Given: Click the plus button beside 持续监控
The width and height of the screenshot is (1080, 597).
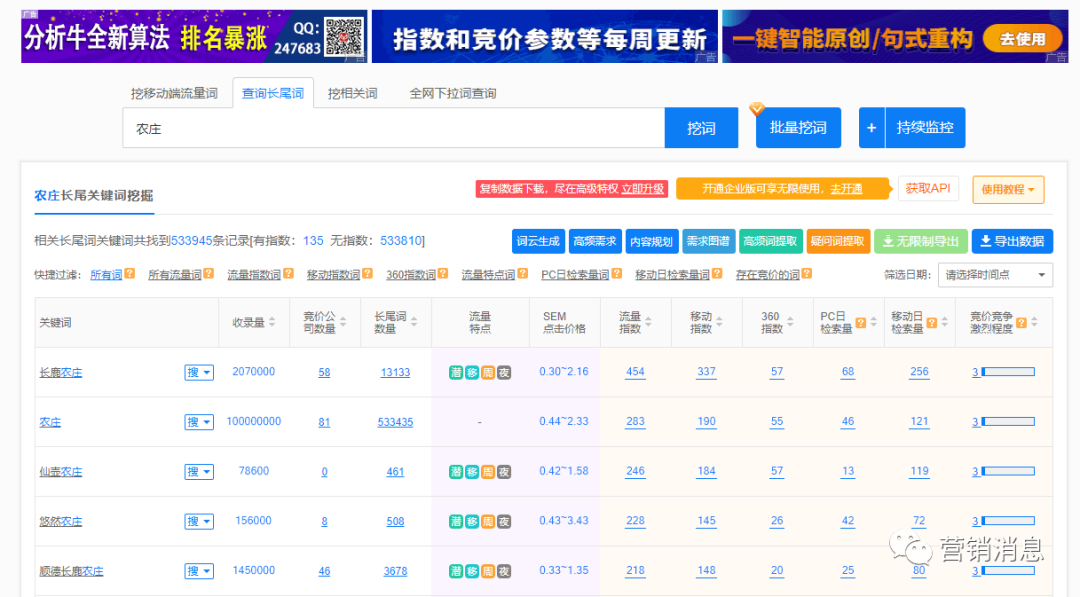Looking at the screenshot, I should tap(871, 127).
